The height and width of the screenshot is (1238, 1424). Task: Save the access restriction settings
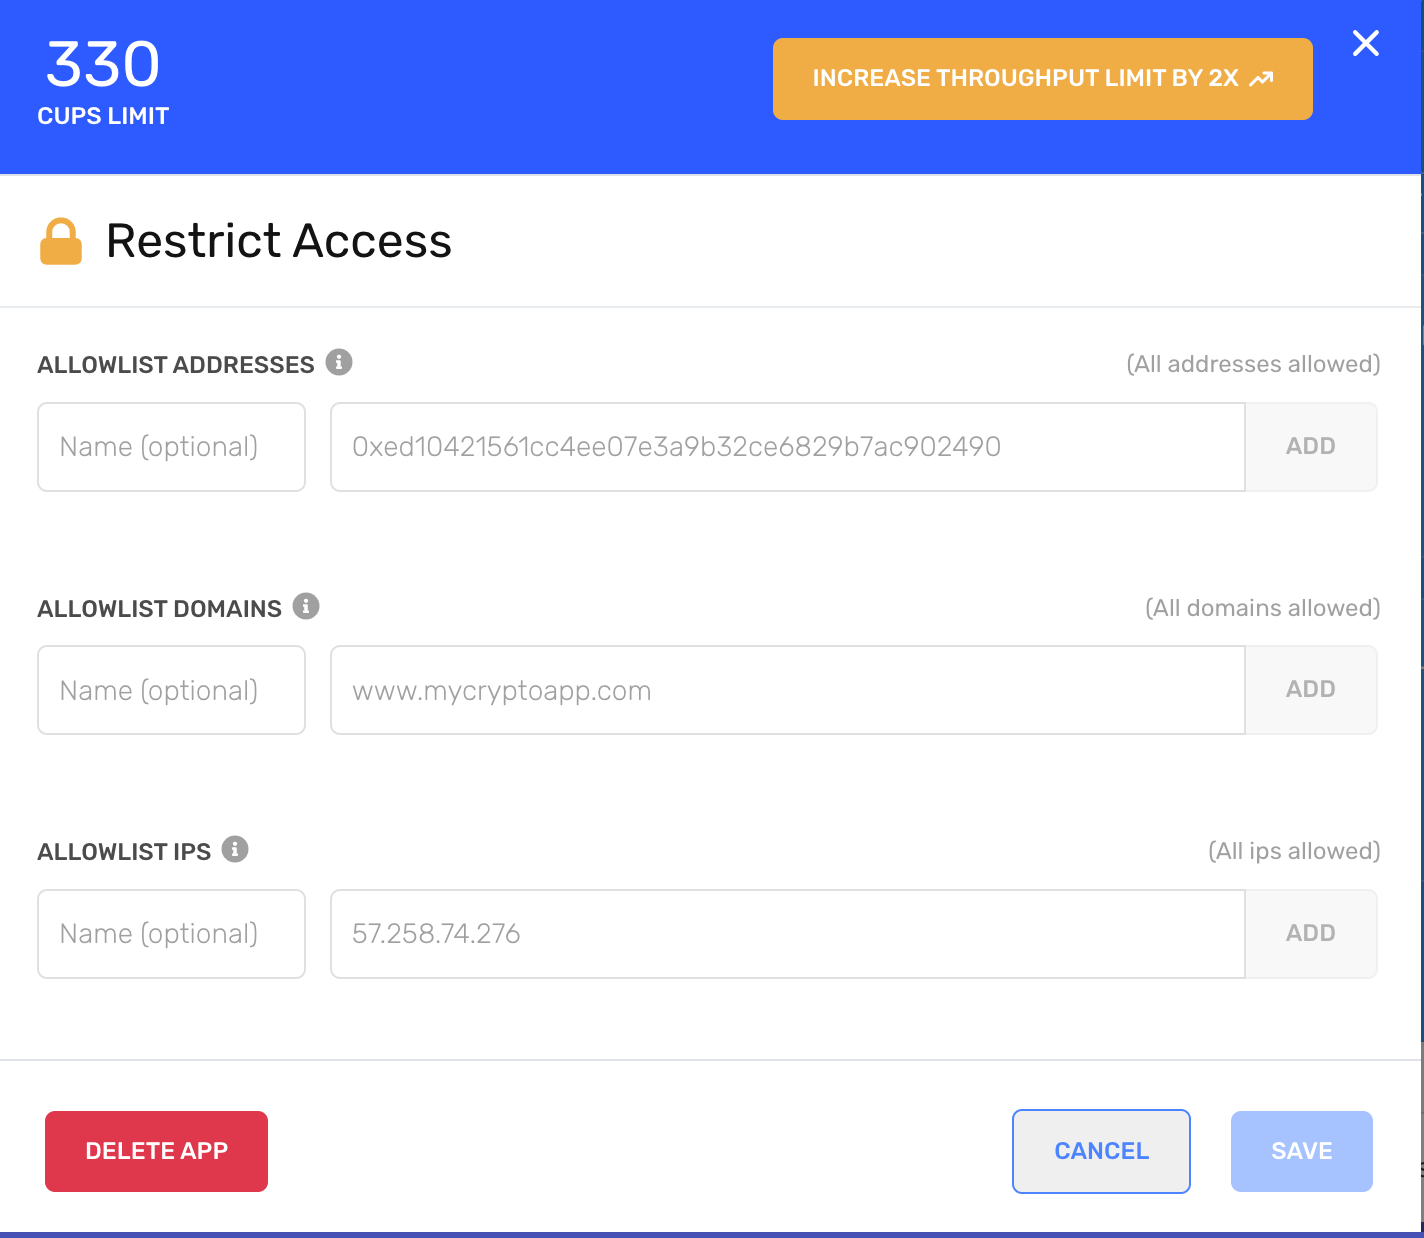click(x=1301, y=1151)
